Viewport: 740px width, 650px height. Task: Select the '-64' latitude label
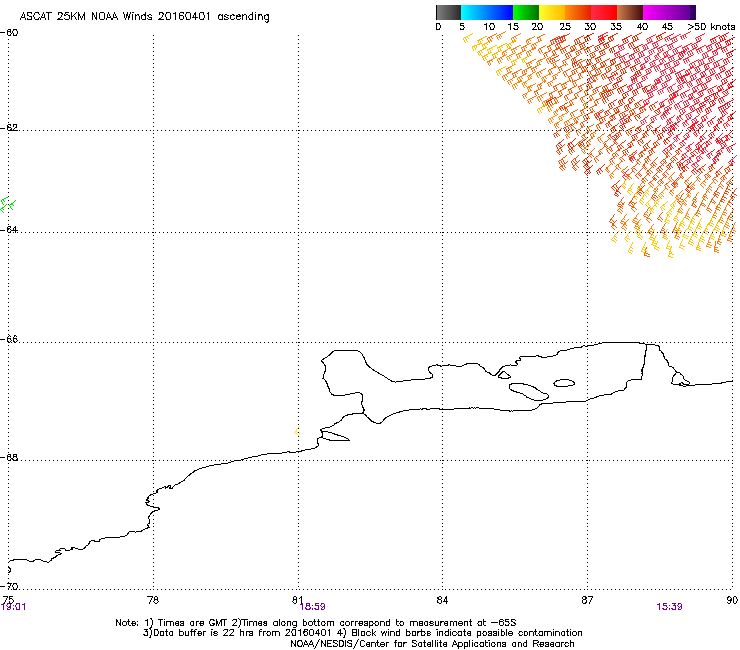10,229
